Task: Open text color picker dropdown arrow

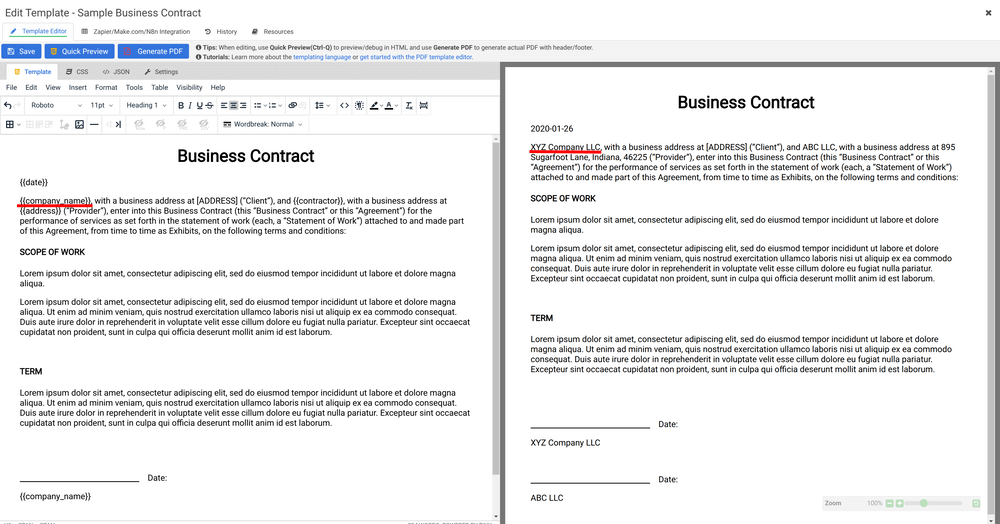Action: [396, 105]
